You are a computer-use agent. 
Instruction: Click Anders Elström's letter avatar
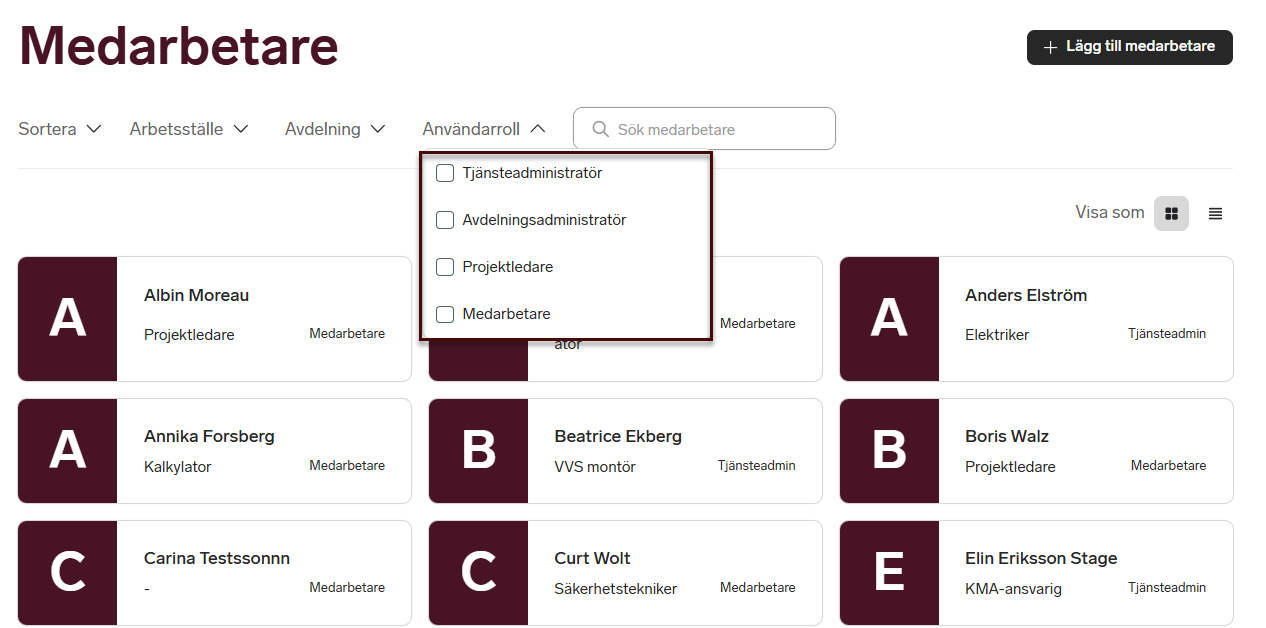(x=888, y=319)
